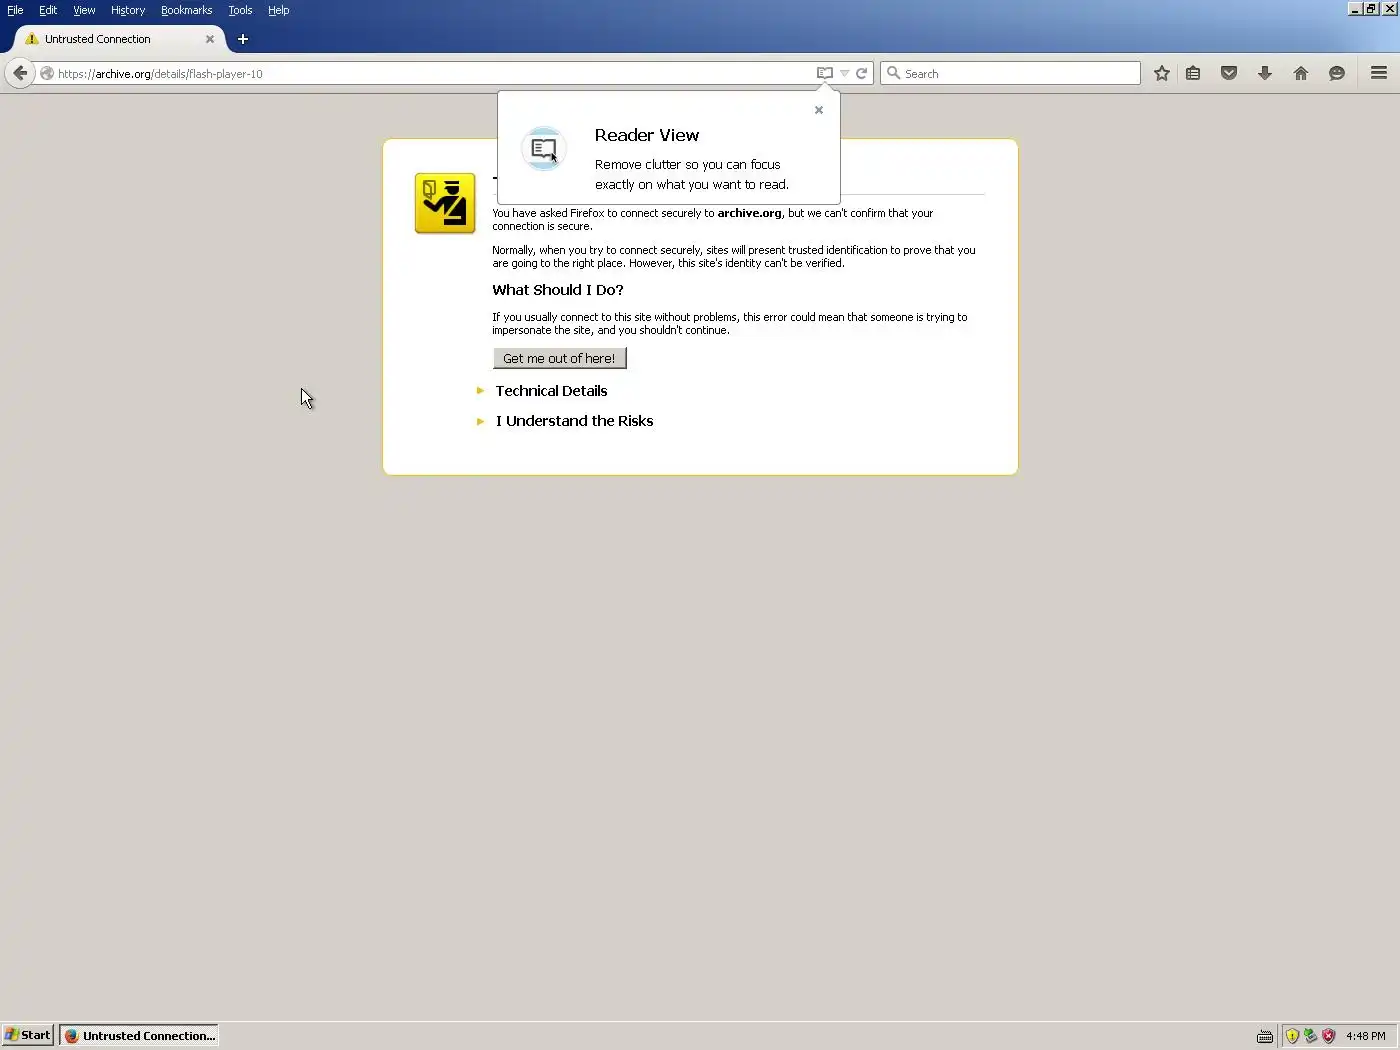Close the Reader View popup
The image size is (1400, 1050).
[x=819, y=110]
